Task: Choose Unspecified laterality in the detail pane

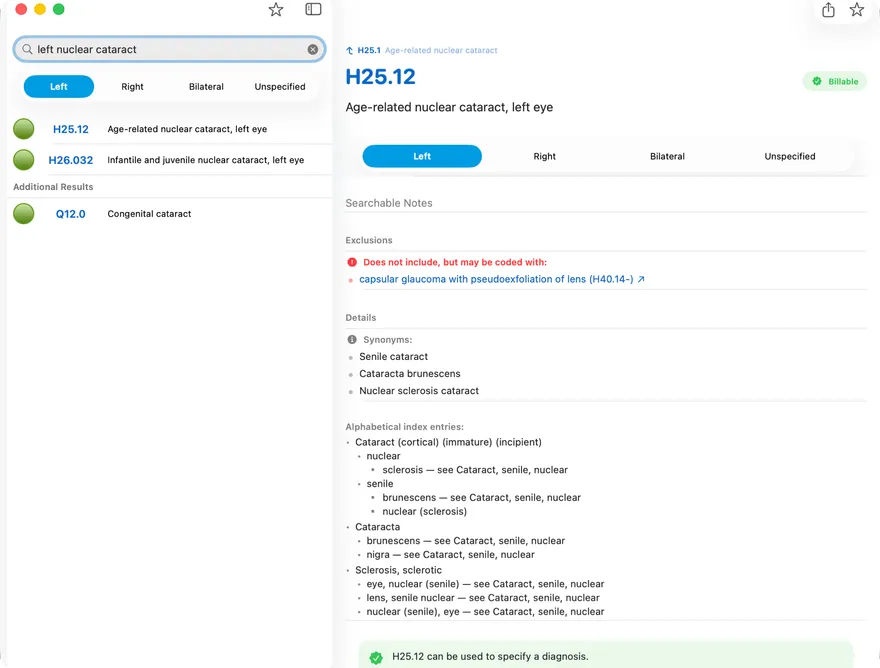Action: (x=790, y=156)
